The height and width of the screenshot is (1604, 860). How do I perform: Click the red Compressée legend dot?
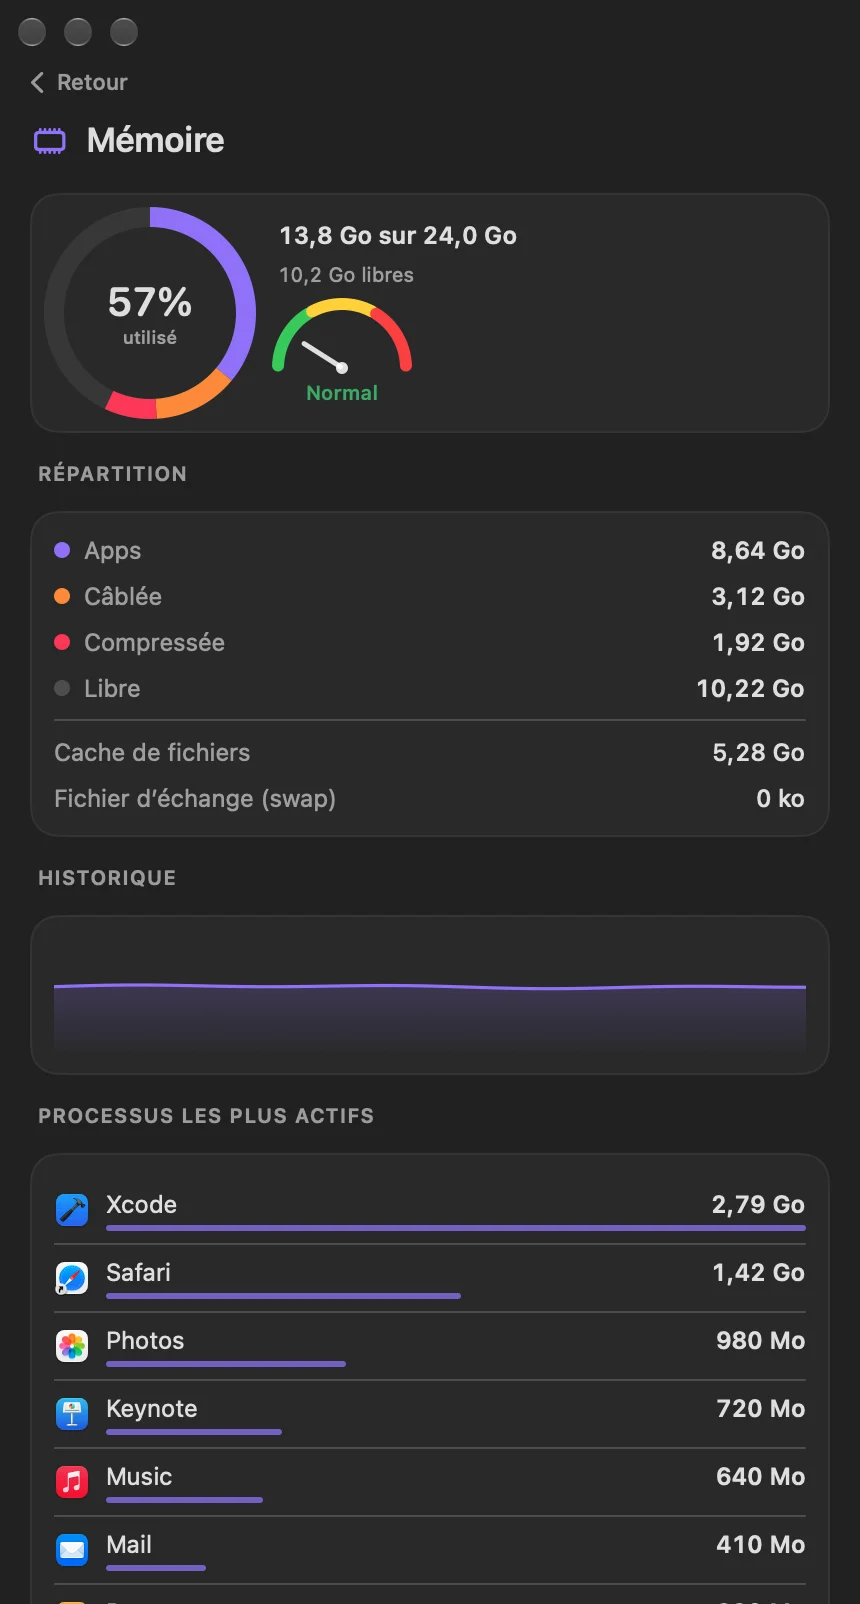tap(62, 642)
